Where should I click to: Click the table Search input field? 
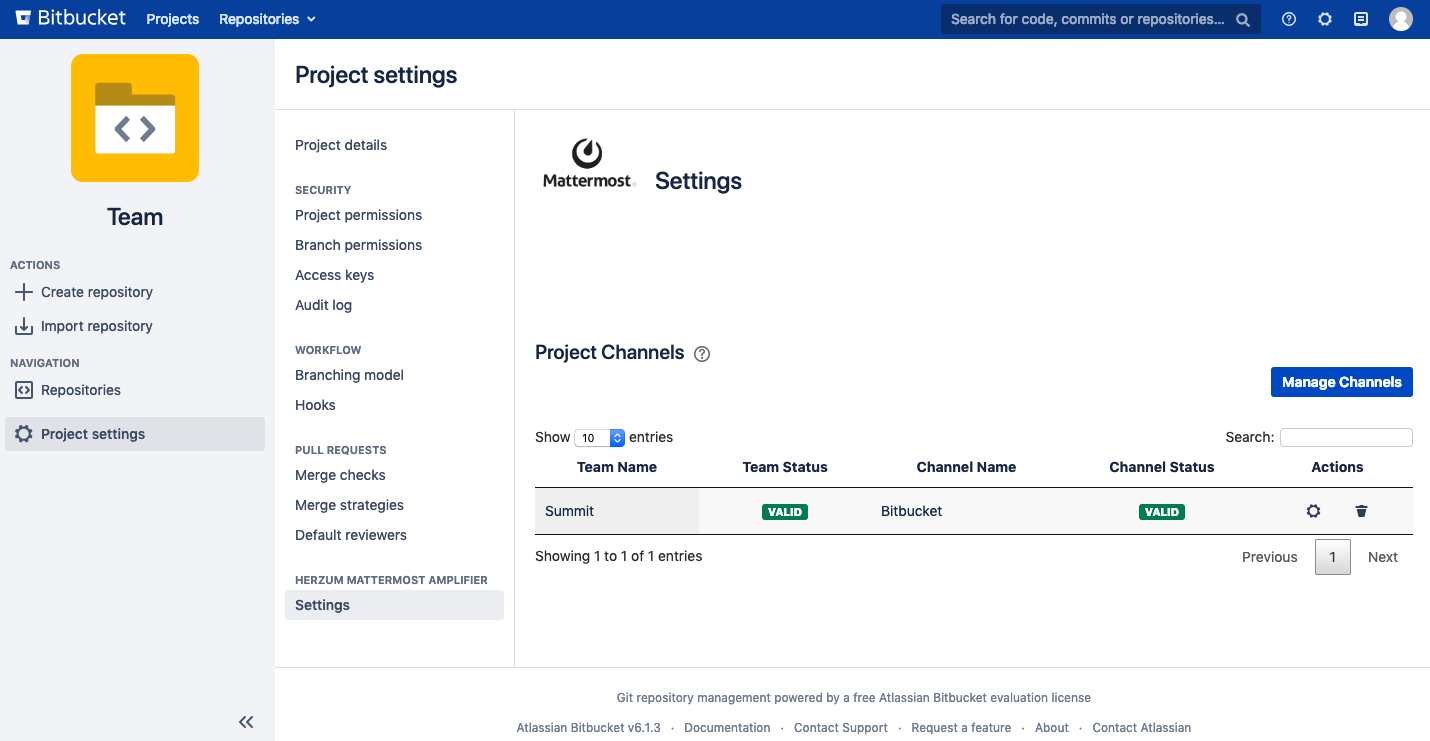tap(1346, 437)
